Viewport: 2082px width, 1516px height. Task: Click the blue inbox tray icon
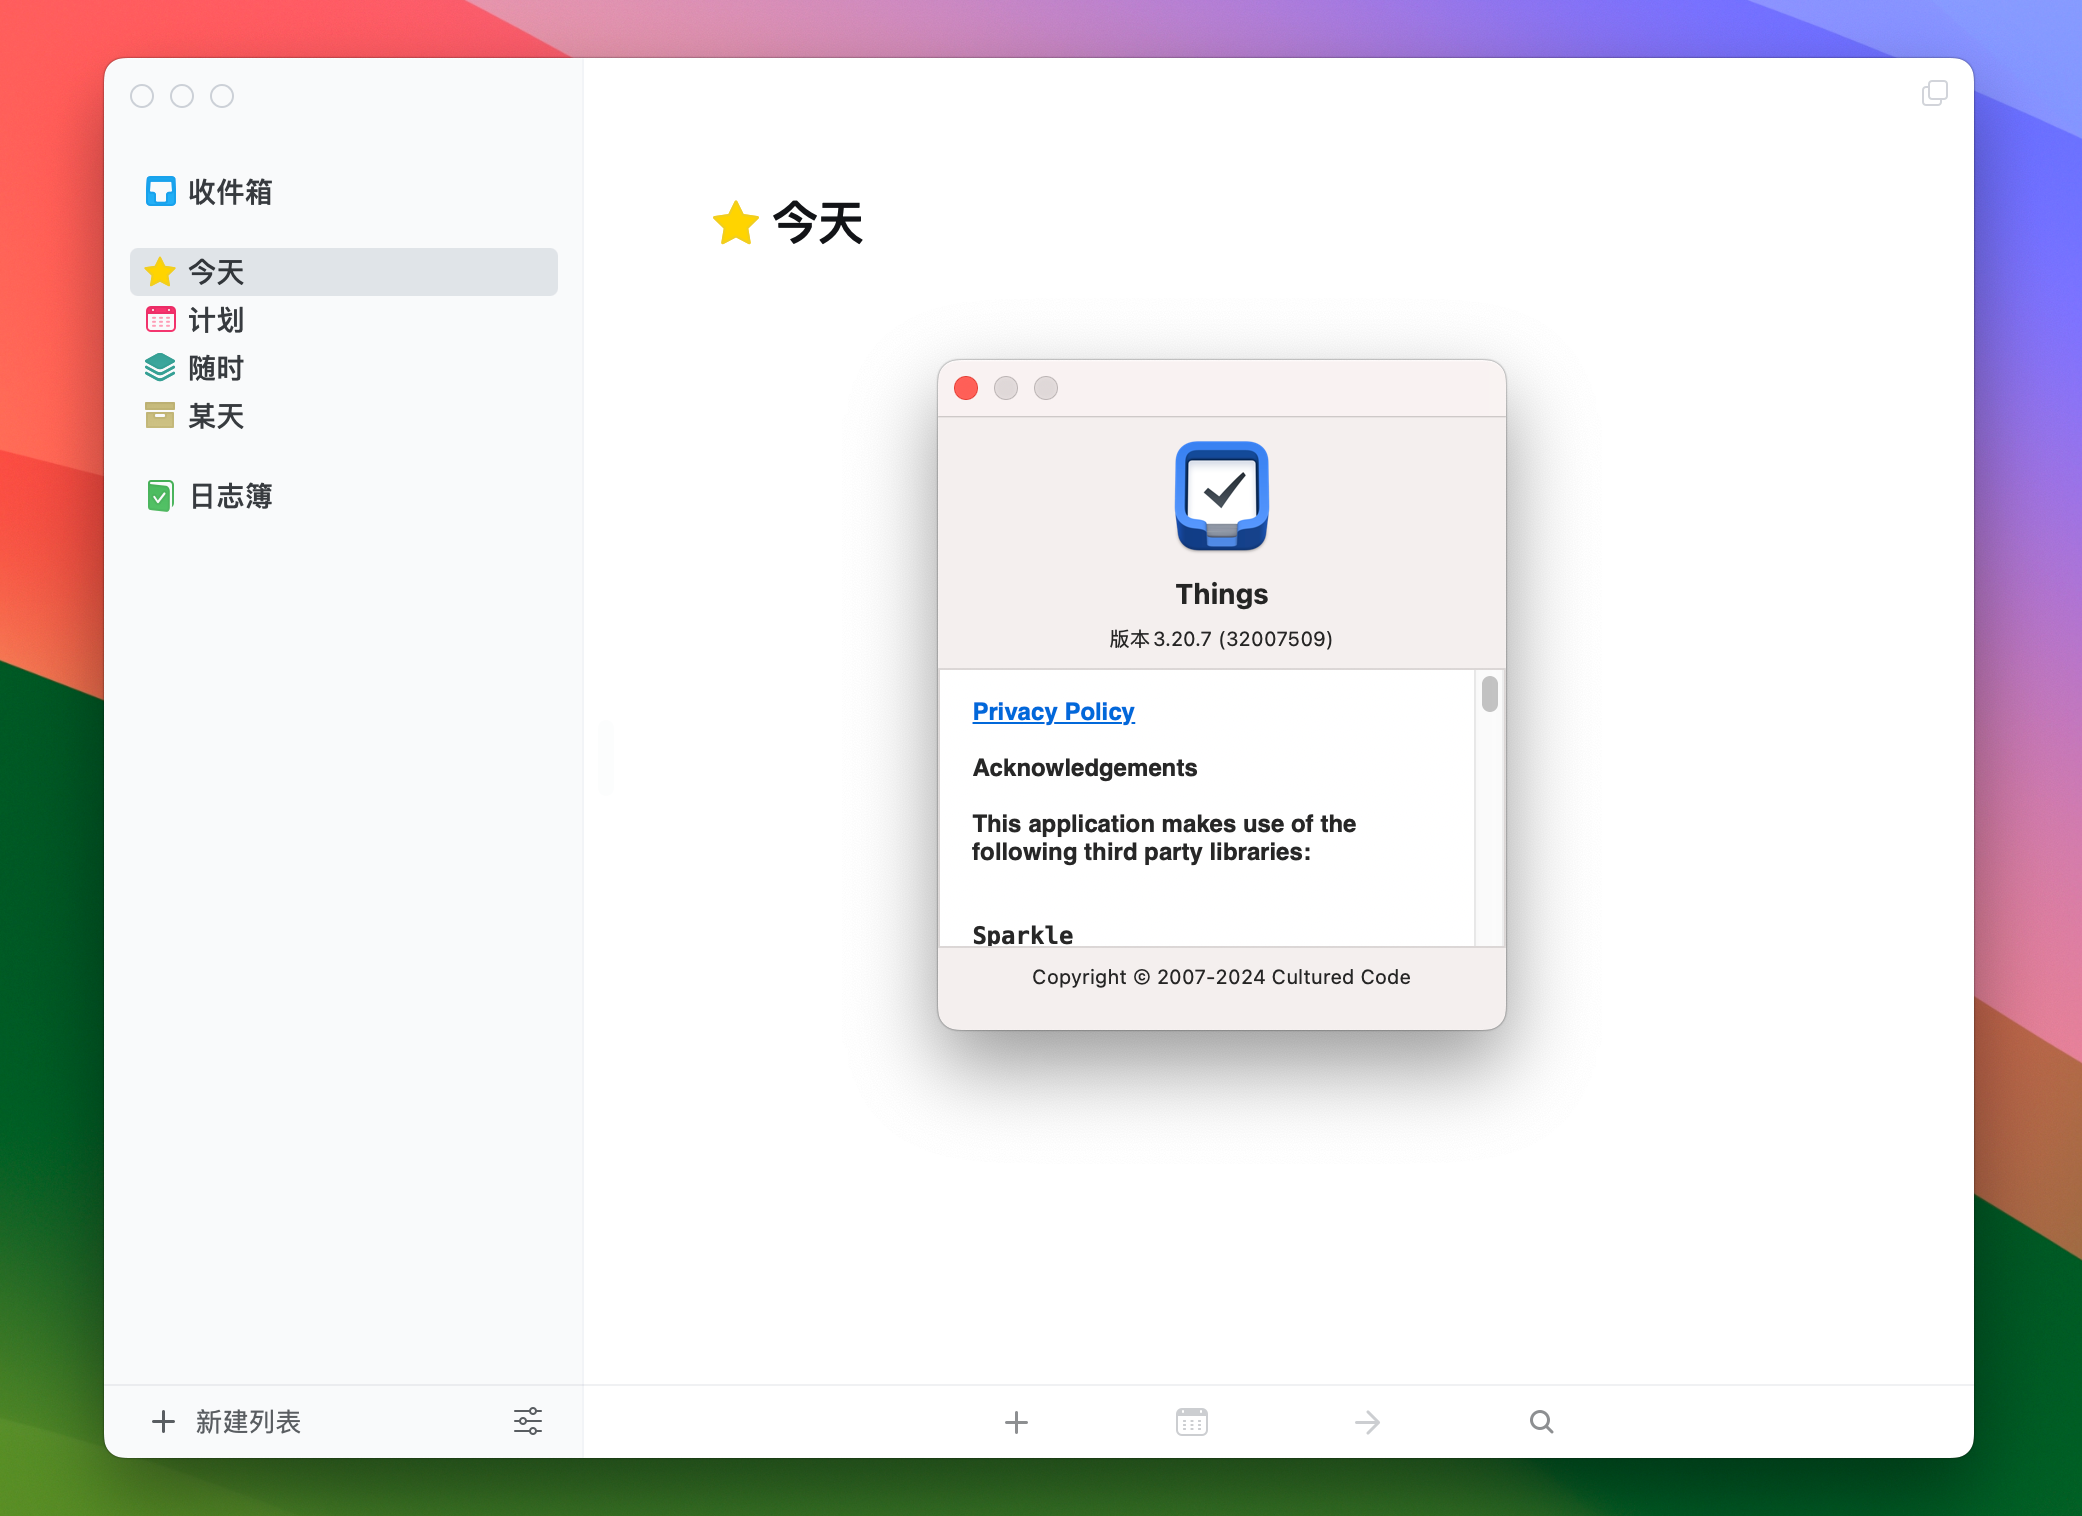click(x=160, y=191)
